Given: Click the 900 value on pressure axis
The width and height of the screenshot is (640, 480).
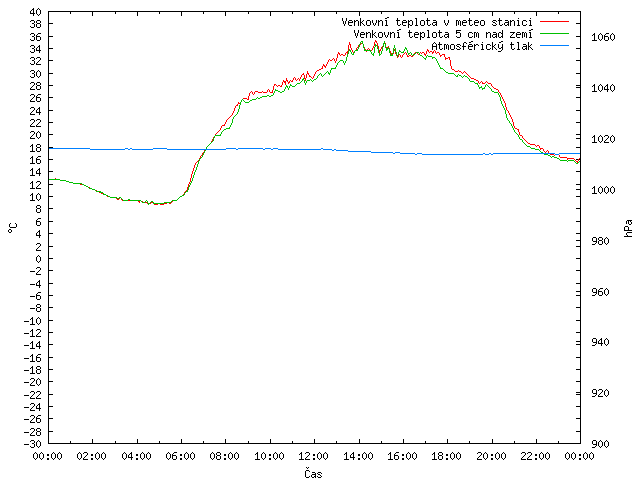Looking at the screenshot, I should (x=600, y=444).
